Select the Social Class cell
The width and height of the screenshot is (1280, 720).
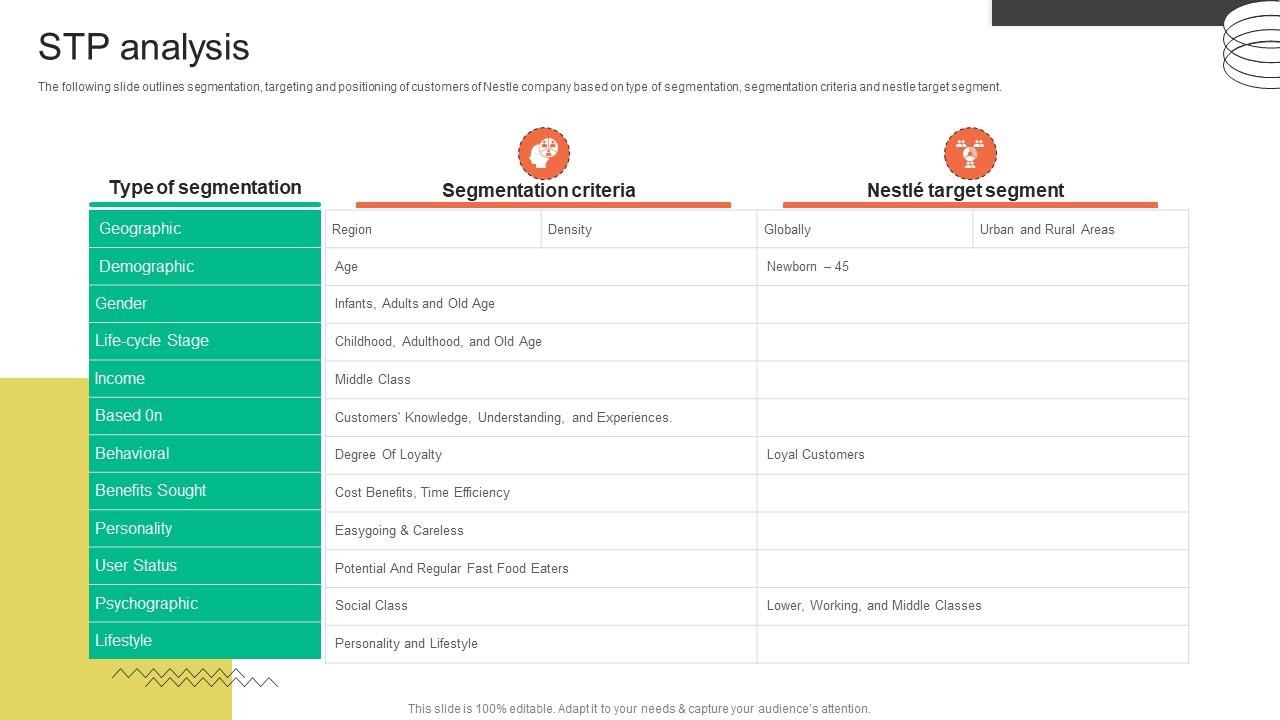[541, 606]
